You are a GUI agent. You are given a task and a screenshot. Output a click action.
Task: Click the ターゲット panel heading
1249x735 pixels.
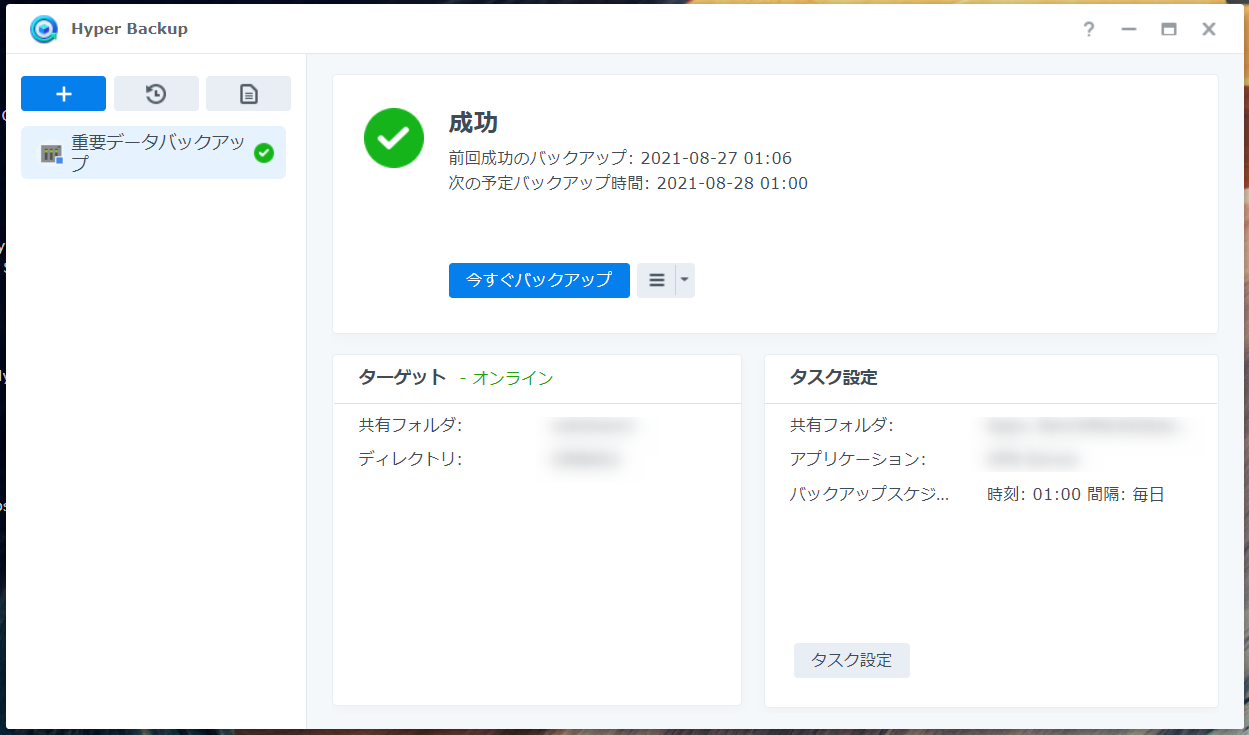402,377
